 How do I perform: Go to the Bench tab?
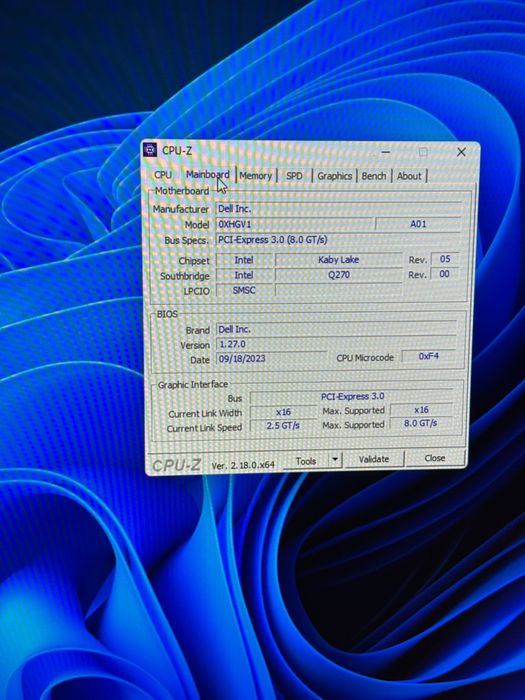point(374,176)
